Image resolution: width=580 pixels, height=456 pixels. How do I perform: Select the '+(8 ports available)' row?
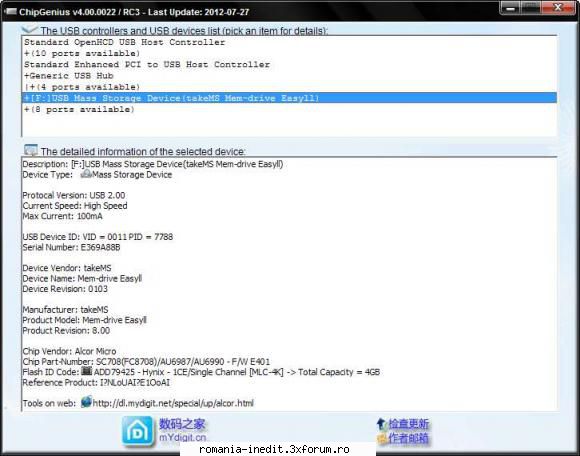click(x=289, y=109)
